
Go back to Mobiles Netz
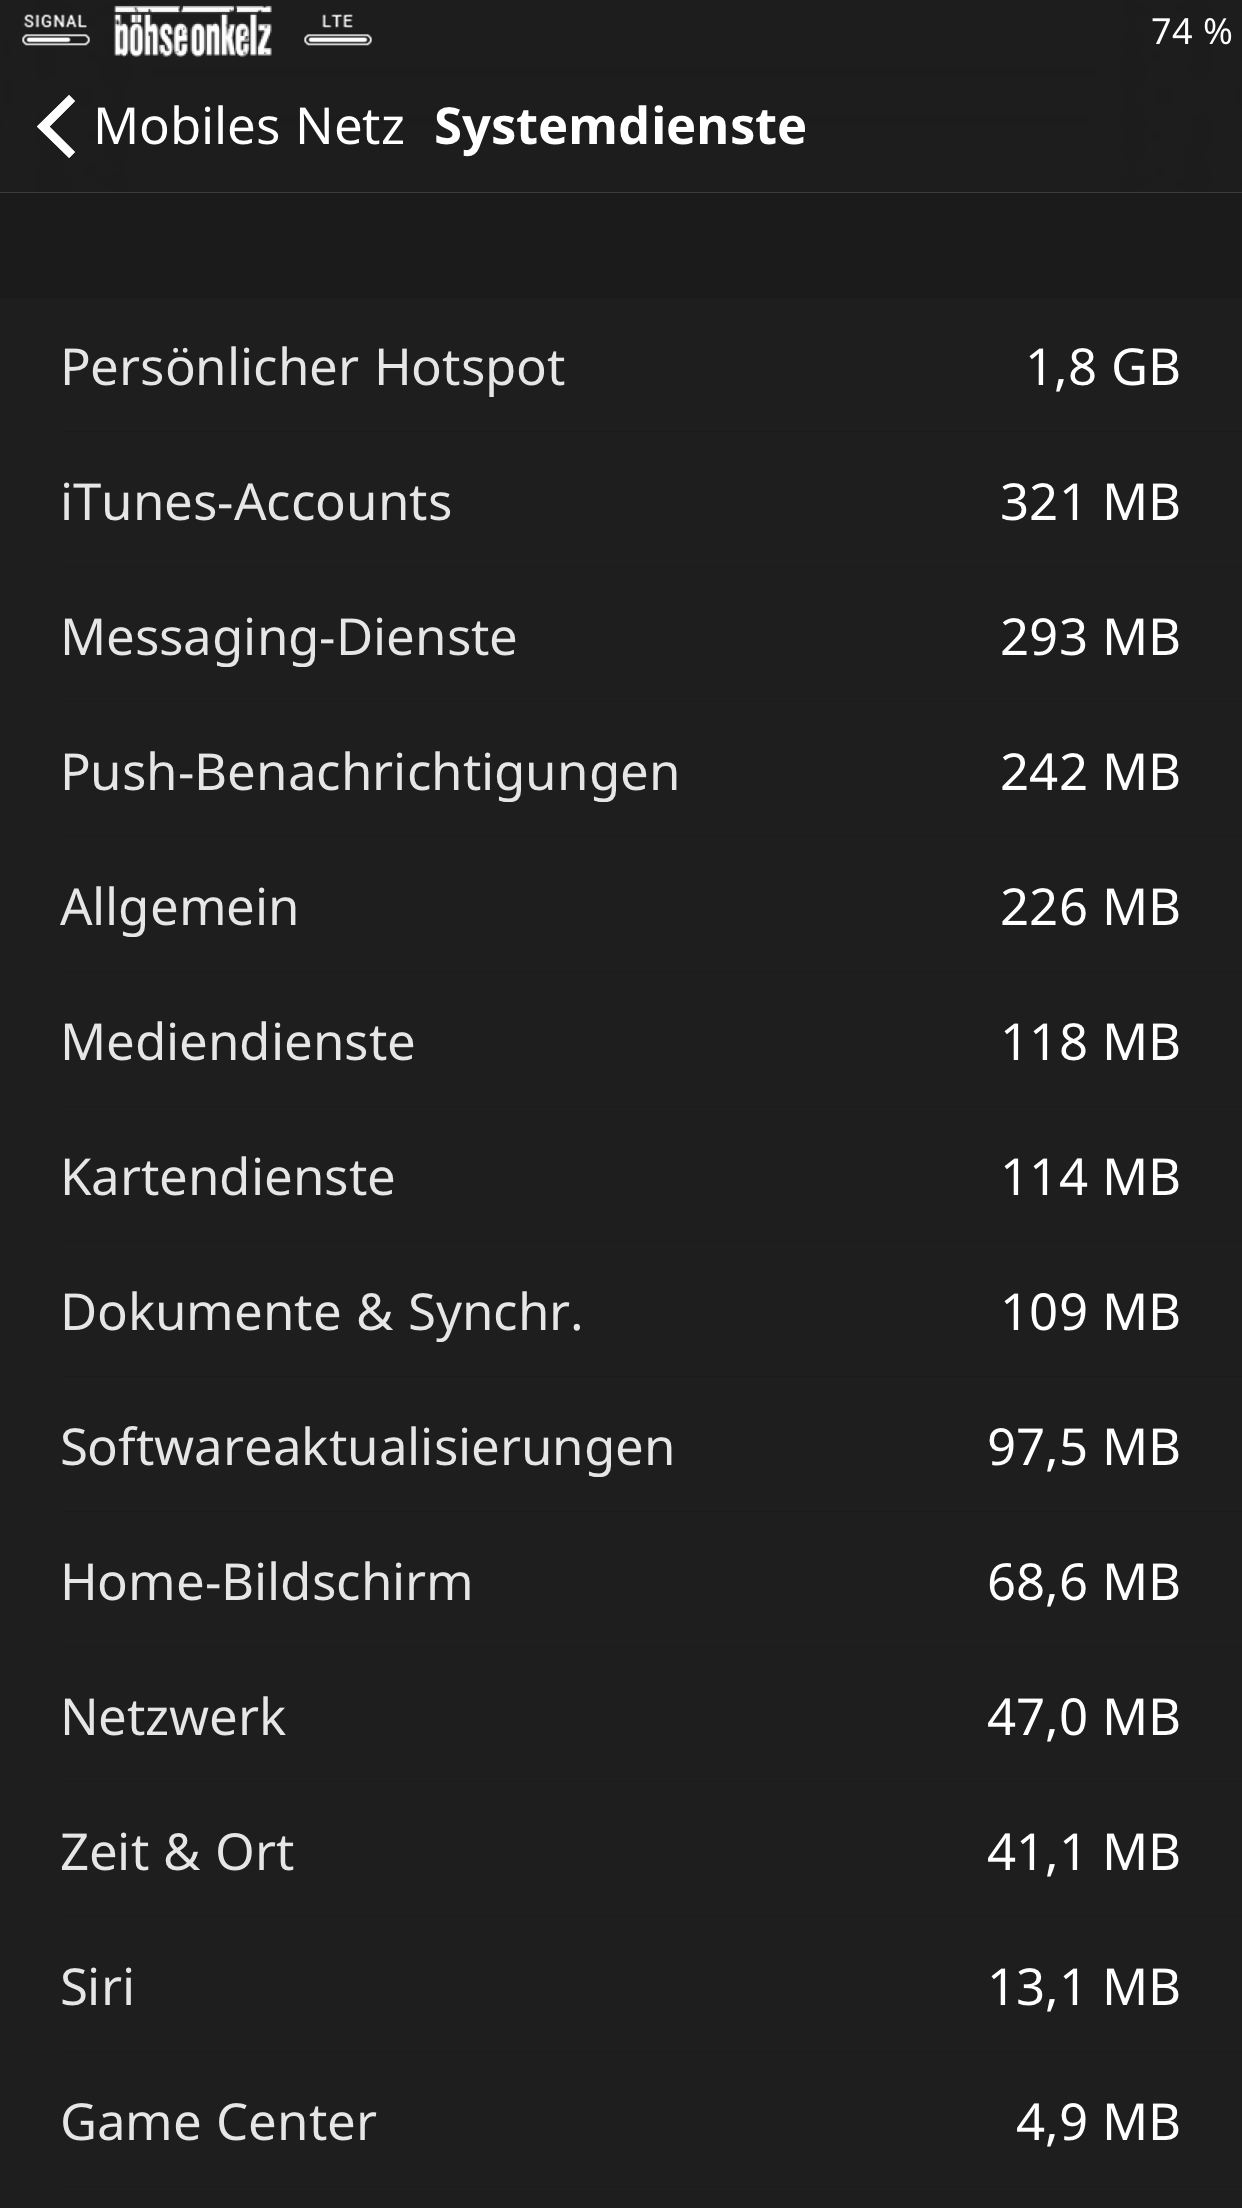coord(248,127)
